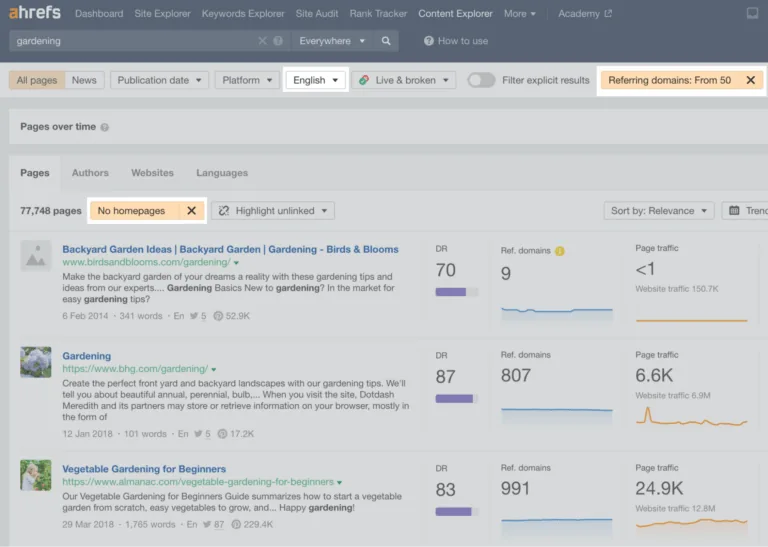This screenshot has height=547, width=768.
Task: Clear the gardening search query
Action: [263, 41]
